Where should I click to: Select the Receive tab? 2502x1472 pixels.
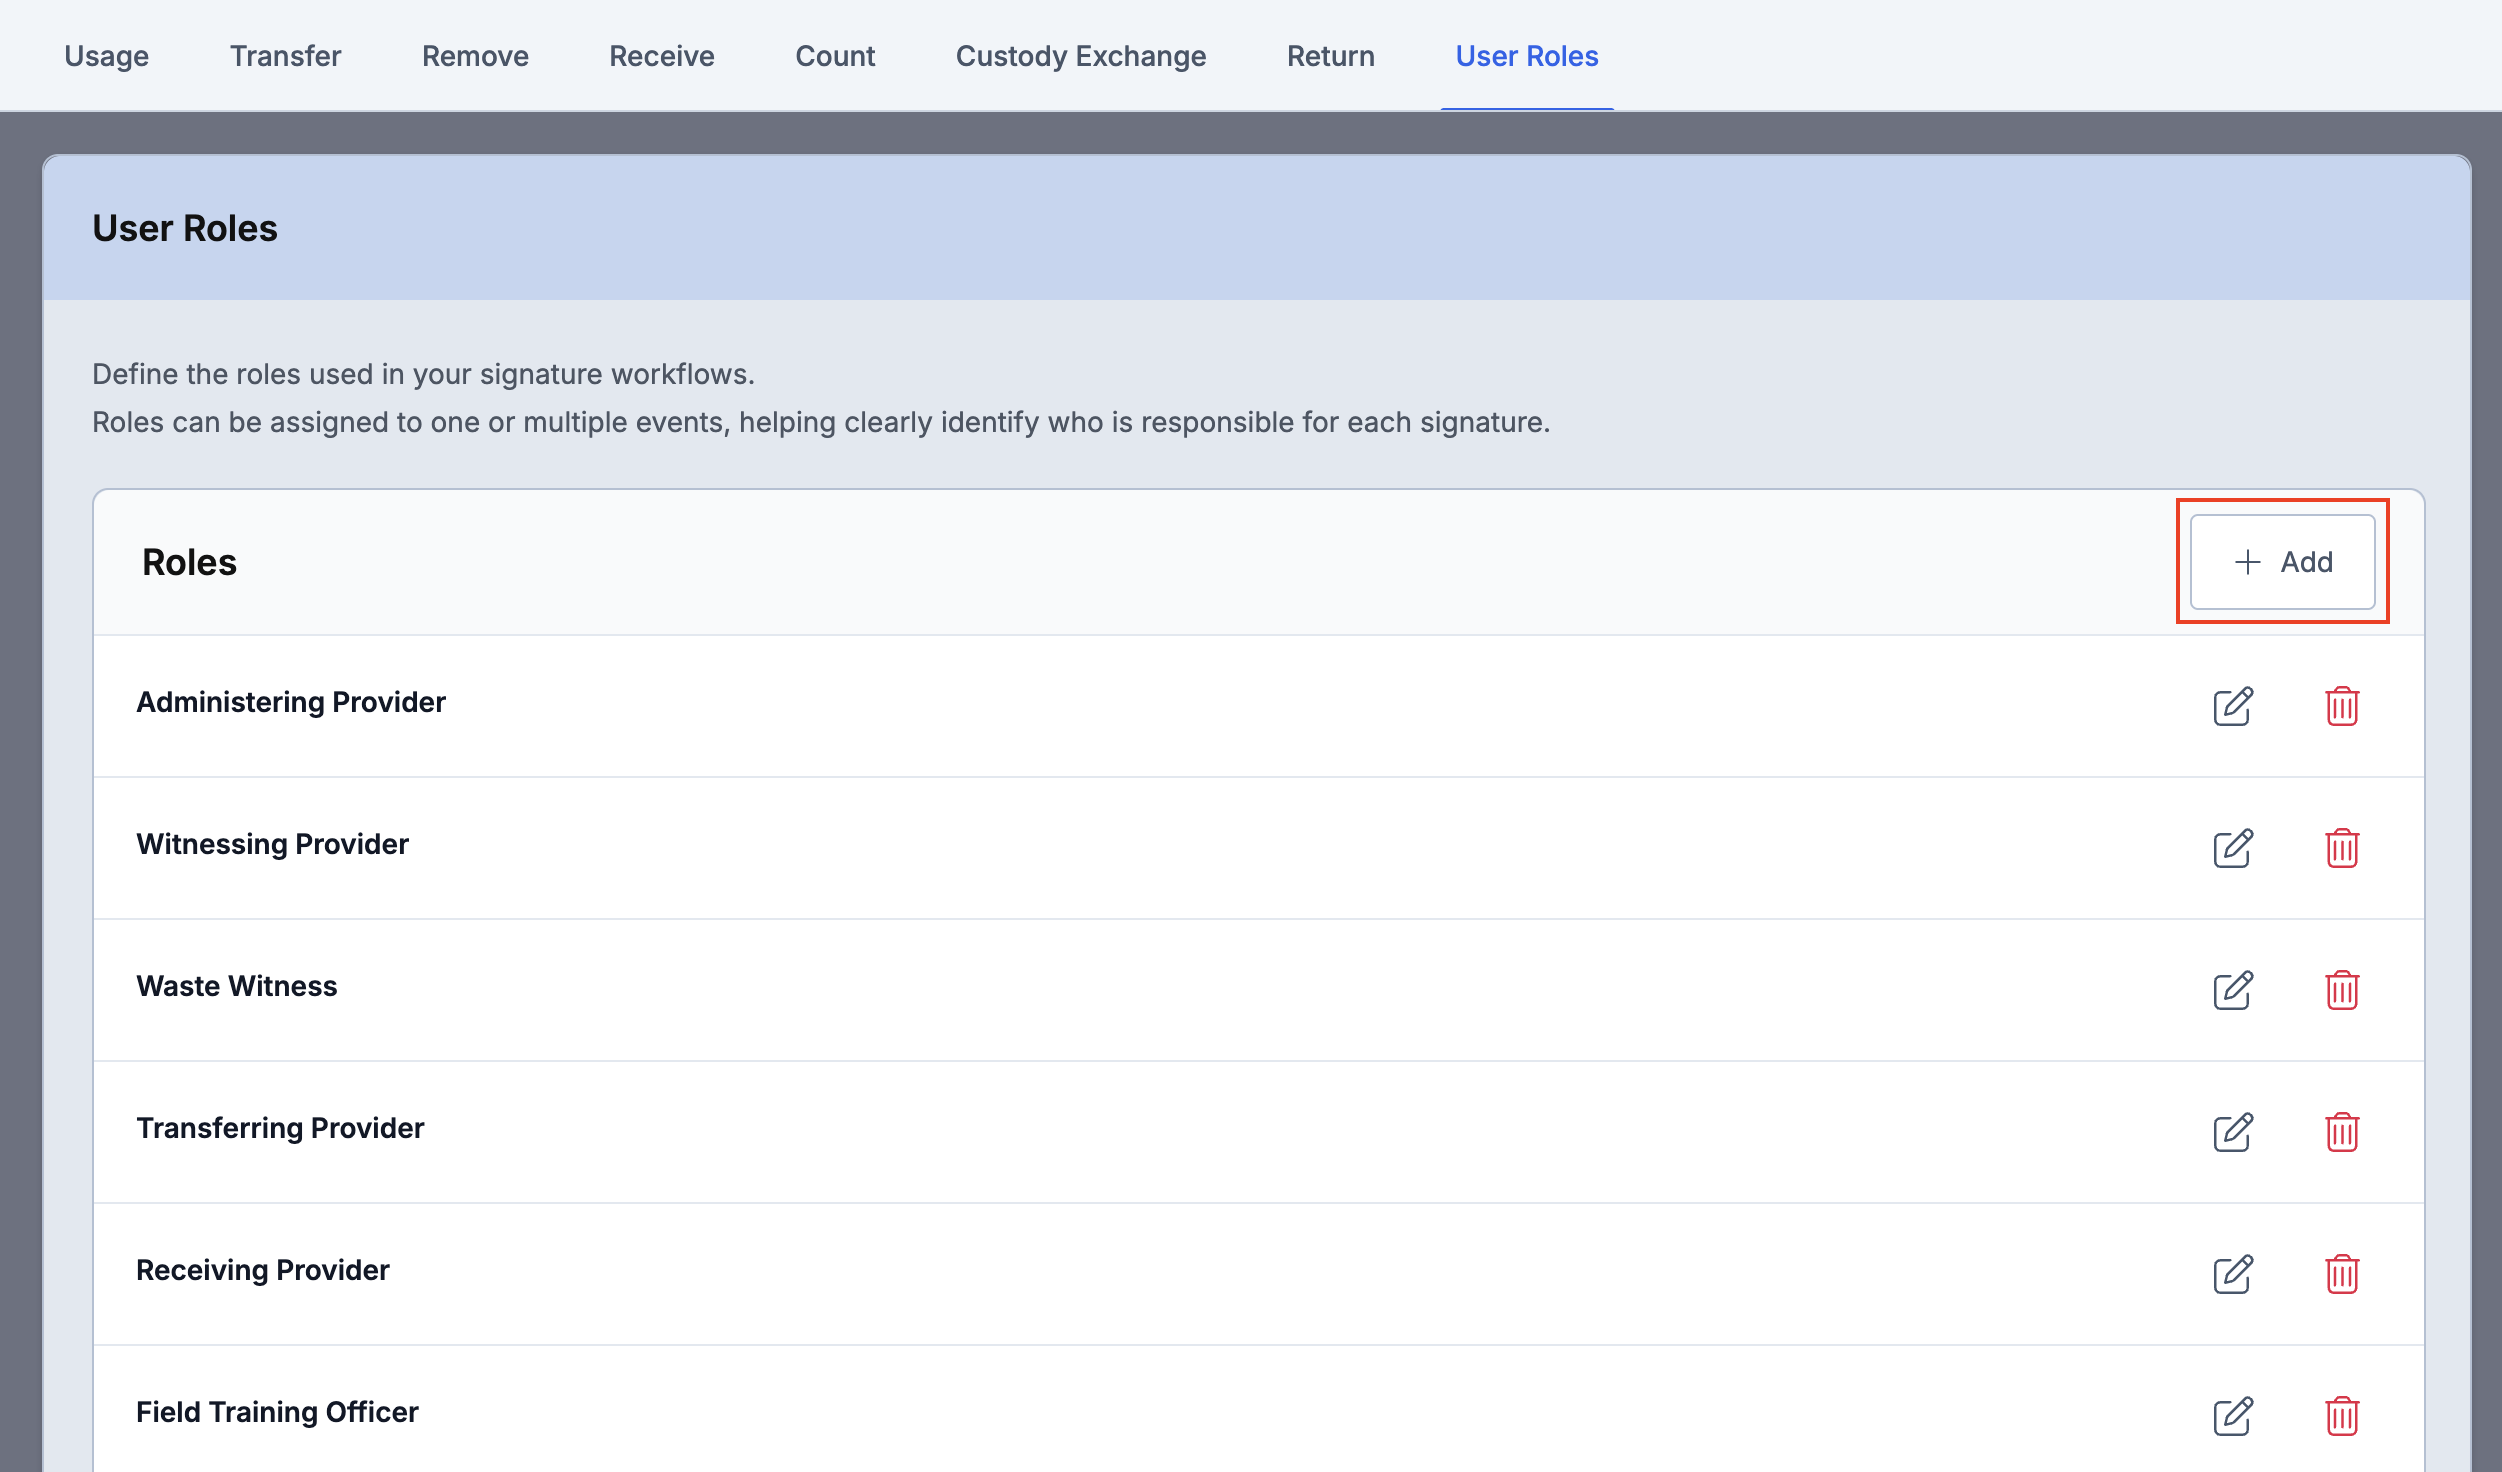pos(662,56)
